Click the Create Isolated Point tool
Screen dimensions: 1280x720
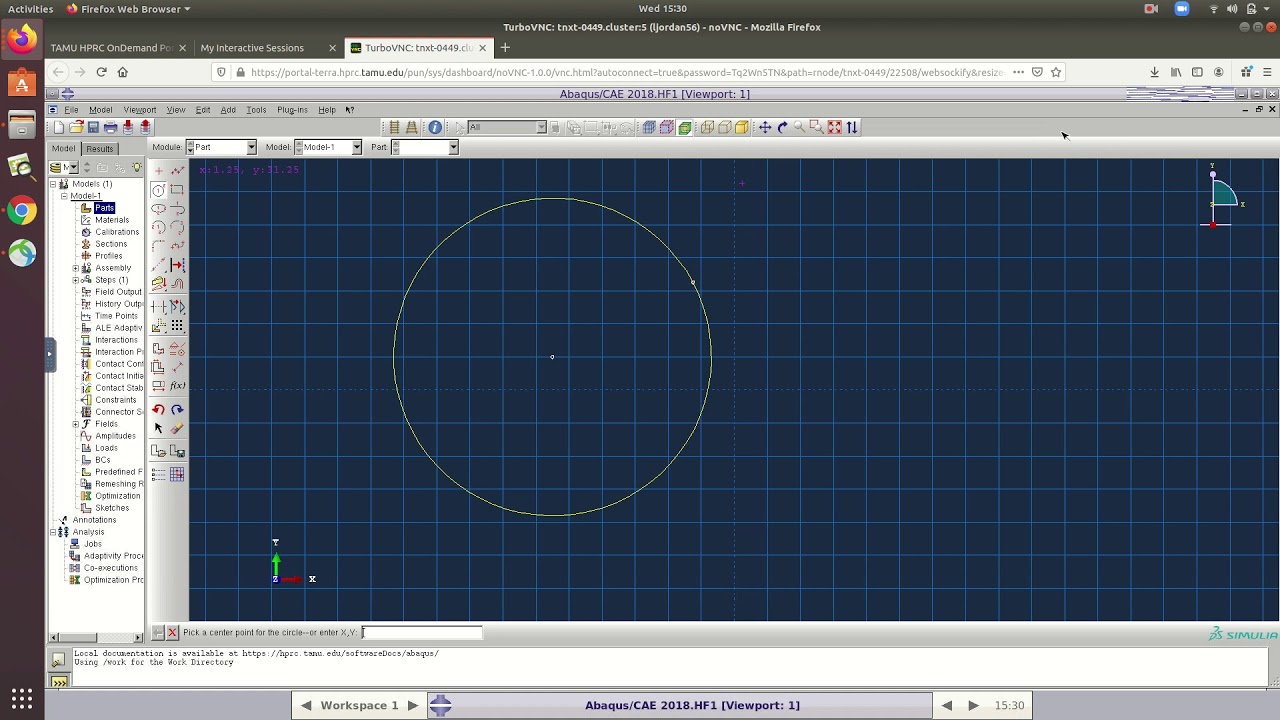(x=158, y=171)
